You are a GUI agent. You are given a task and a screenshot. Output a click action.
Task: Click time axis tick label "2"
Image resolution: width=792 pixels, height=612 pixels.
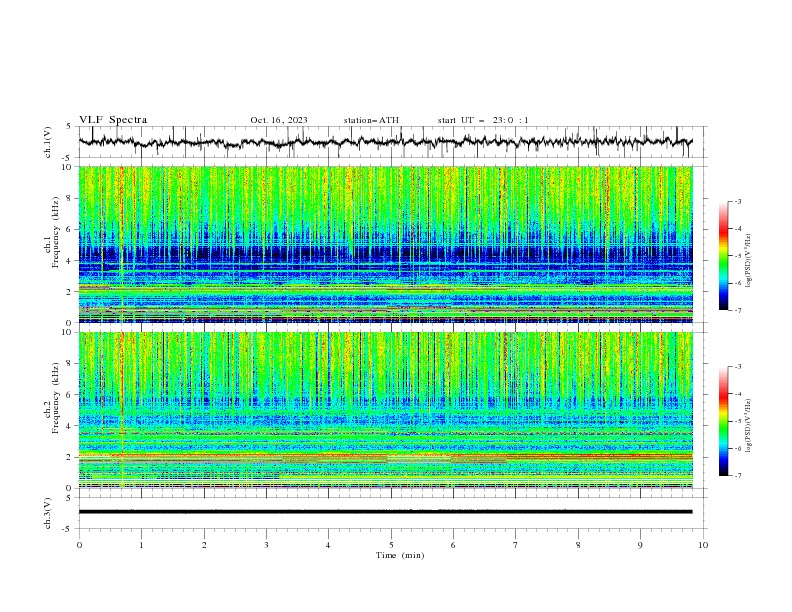pos(204,545)
